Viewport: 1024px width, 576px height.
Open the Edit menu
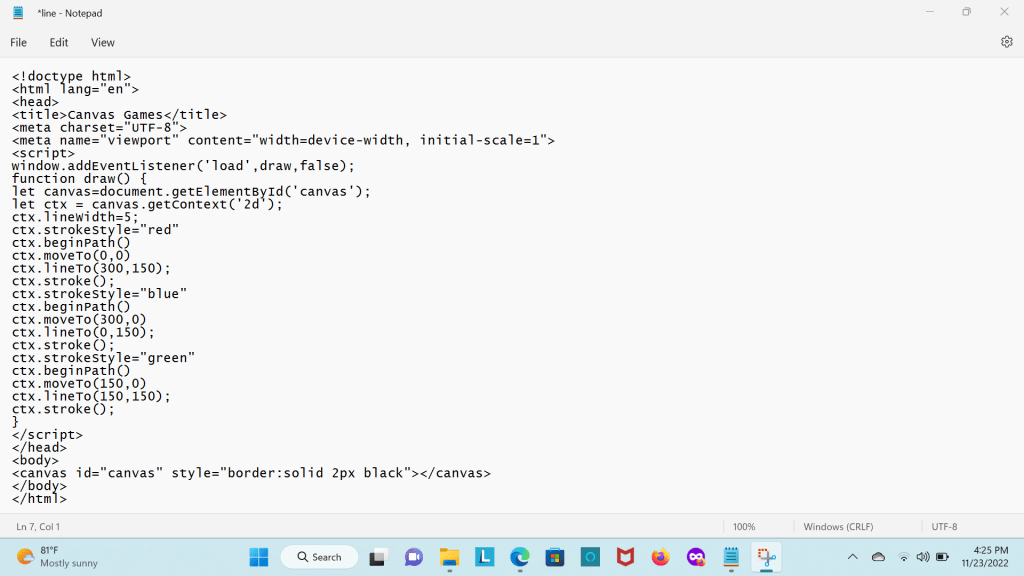[x=59, y=43]
